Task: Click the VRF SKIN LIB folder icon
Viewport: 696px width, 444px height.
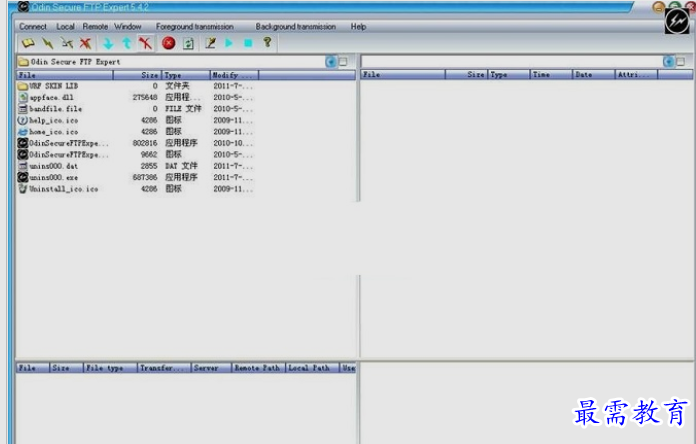Action: coord(23,86)
